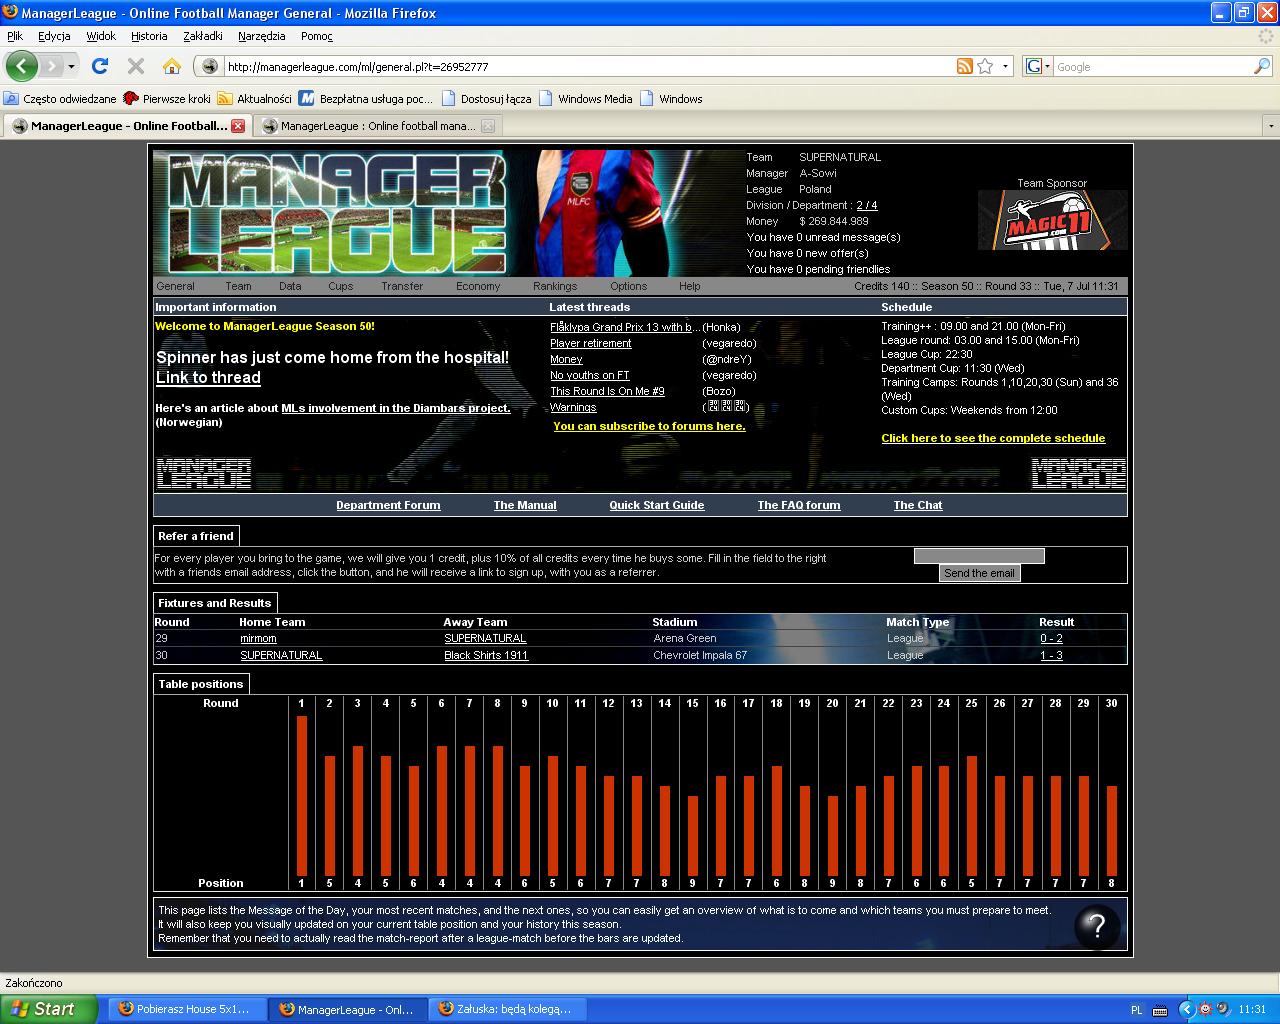
Task: Click the round question mark help icon
Action: tap(1096, 926)
